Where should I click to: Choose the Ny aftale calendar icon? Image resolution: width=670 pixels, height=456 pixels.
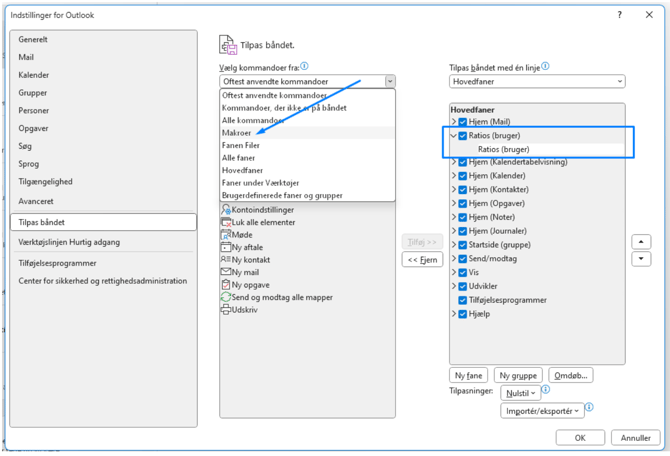[226, 247]
